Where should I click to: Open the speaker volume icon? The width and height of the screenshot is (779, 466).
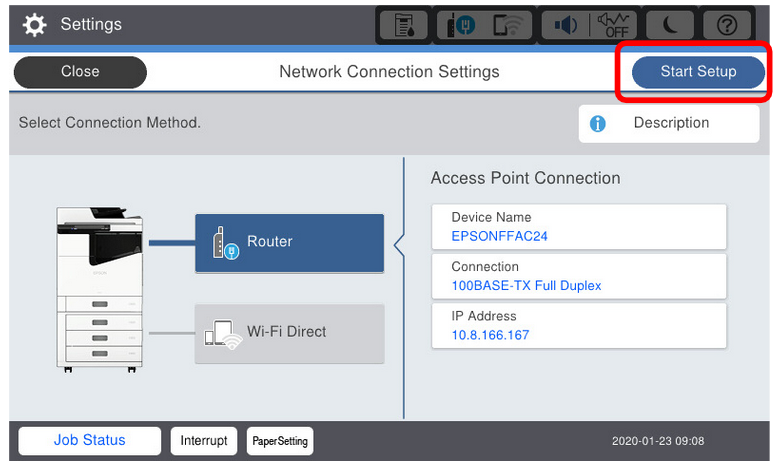point(566,25)
